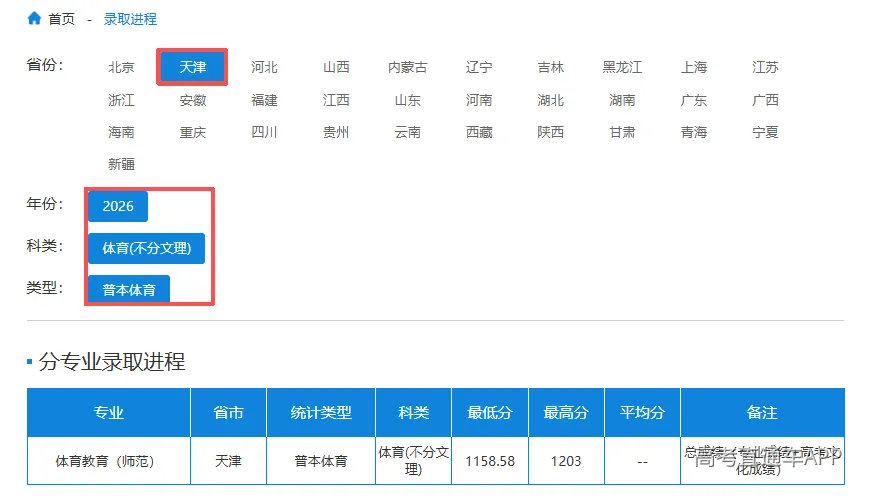
Task: Select province 上海
Action: pyautogui.click(x=694, y=67)
